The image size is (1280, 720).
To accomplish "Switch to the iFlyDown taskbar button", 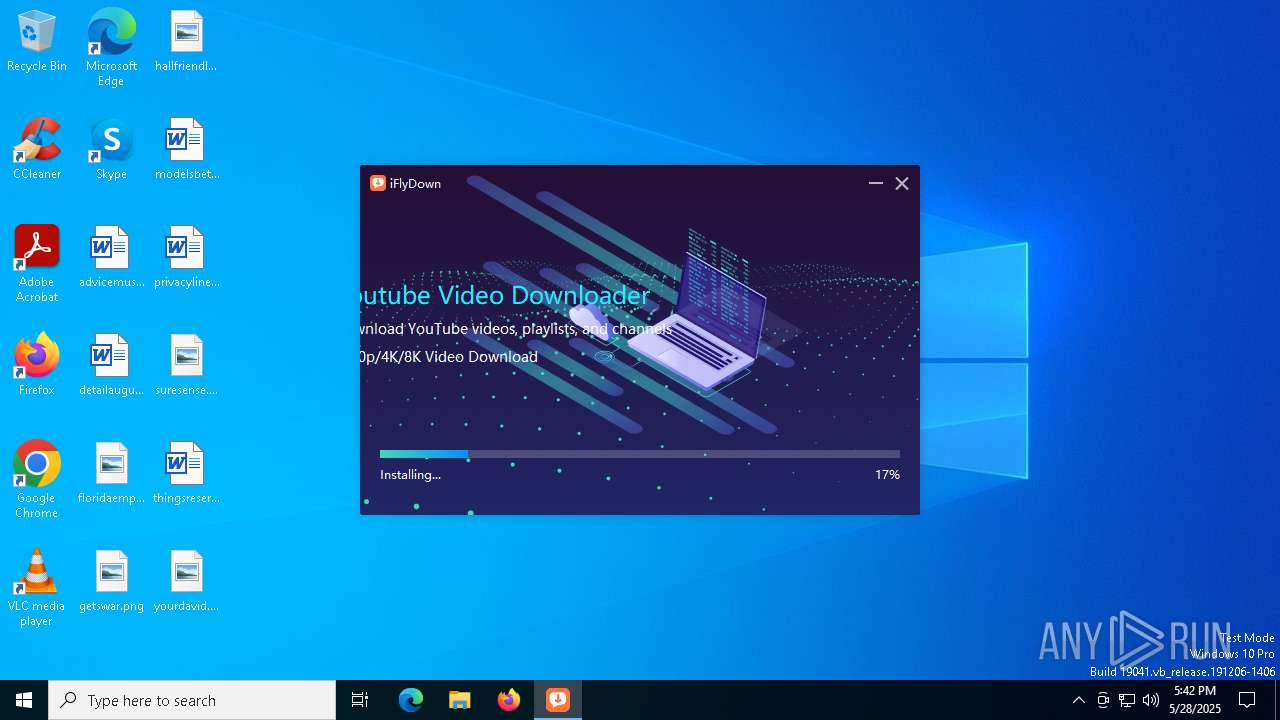I will click(x=558, y=700).
